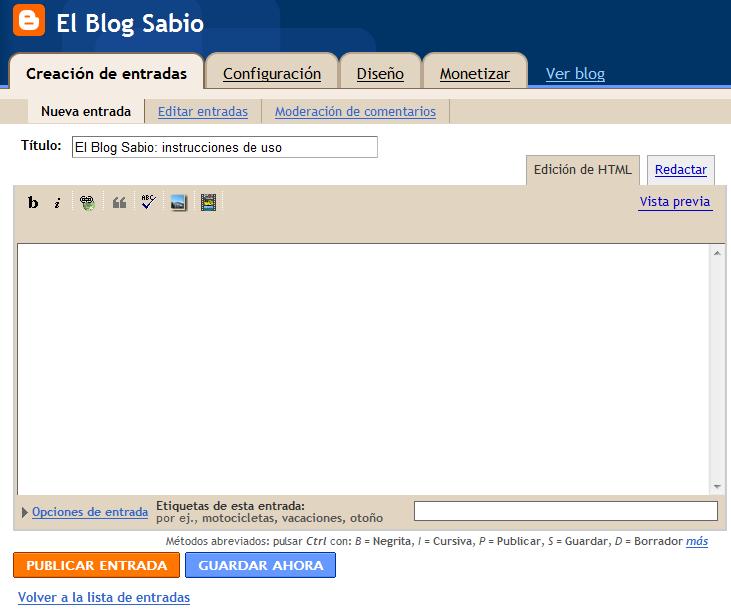
Task: Expand the Opciones de entrada triangle
Action: 25,512
